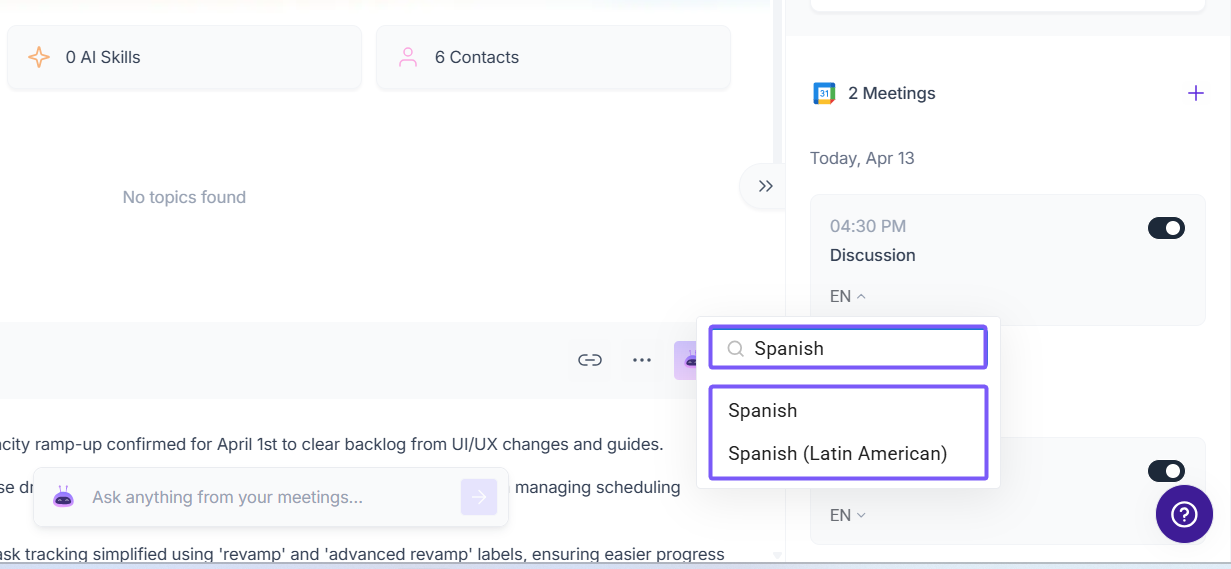Image resolution: width=1231 pixels, height=569 pixels.
Task: Click the language search field containing Spanish
Action: [860, 348]
